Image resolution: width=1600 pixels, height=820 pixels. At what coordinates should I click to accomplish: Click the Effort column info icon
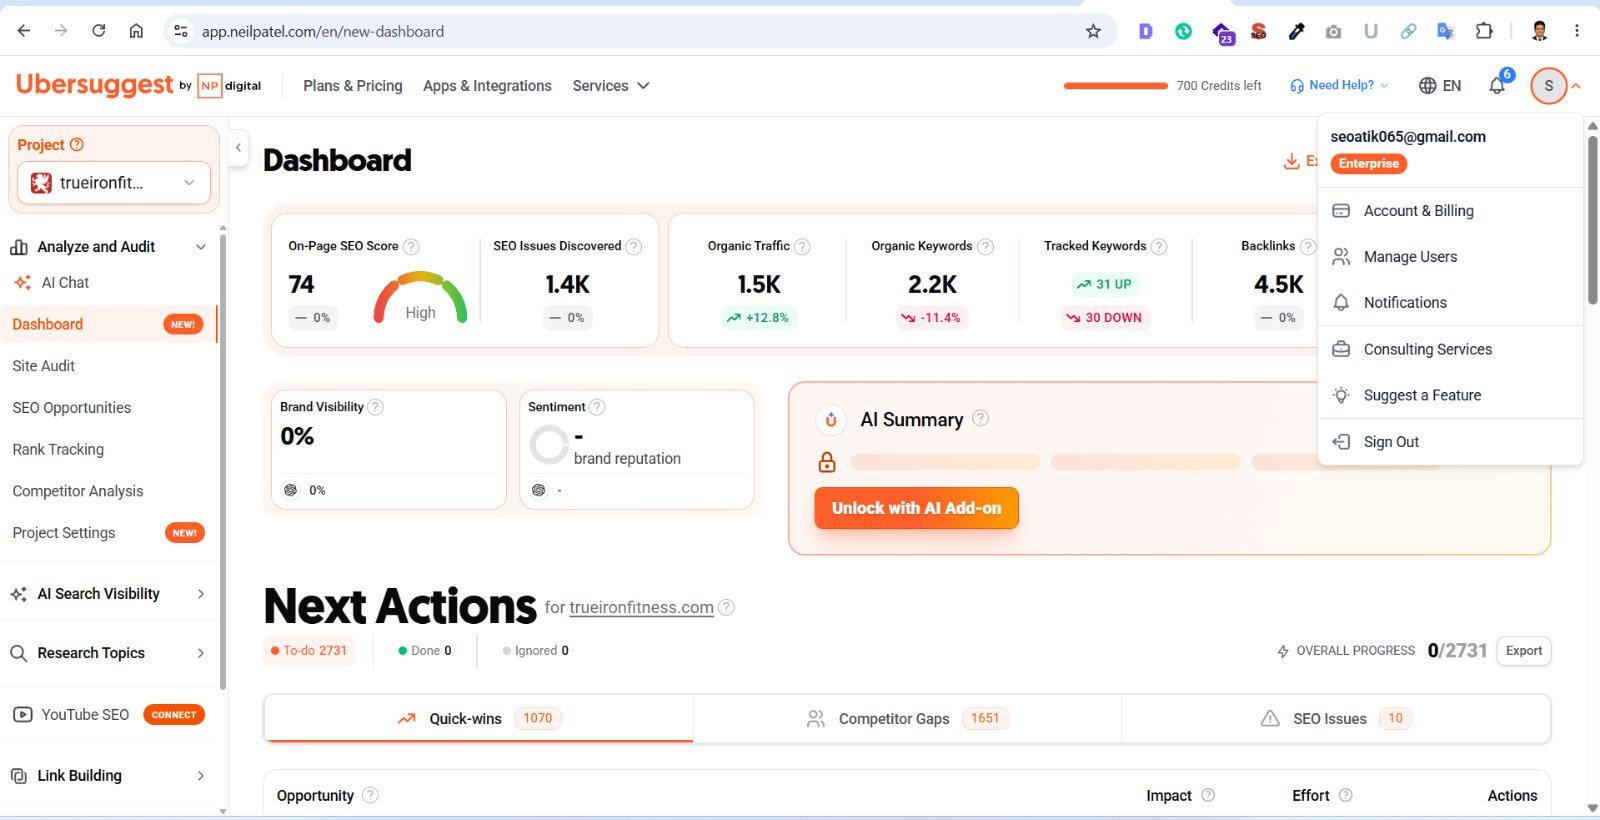[x=1345, y=795]
